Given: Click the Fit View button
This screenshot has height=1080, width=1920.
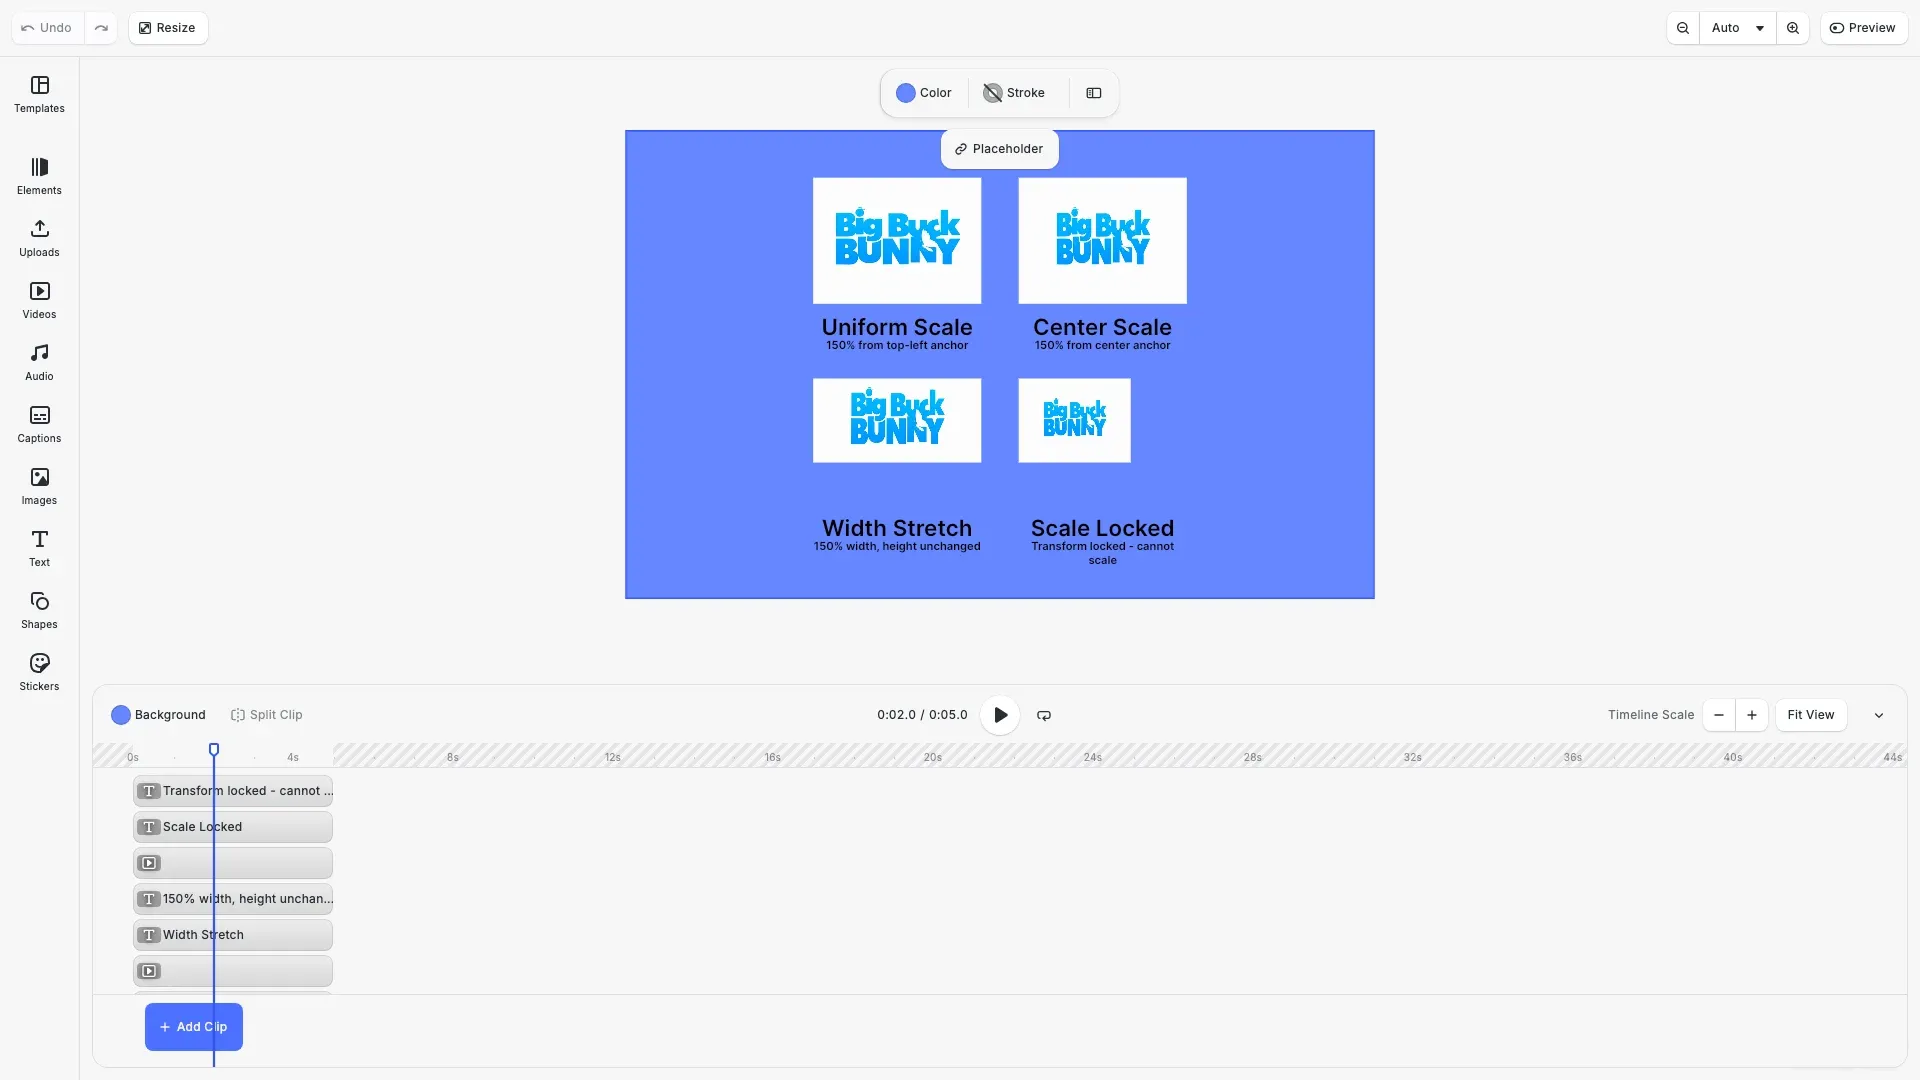Looking at the screenshot, I should point(1811,715).
